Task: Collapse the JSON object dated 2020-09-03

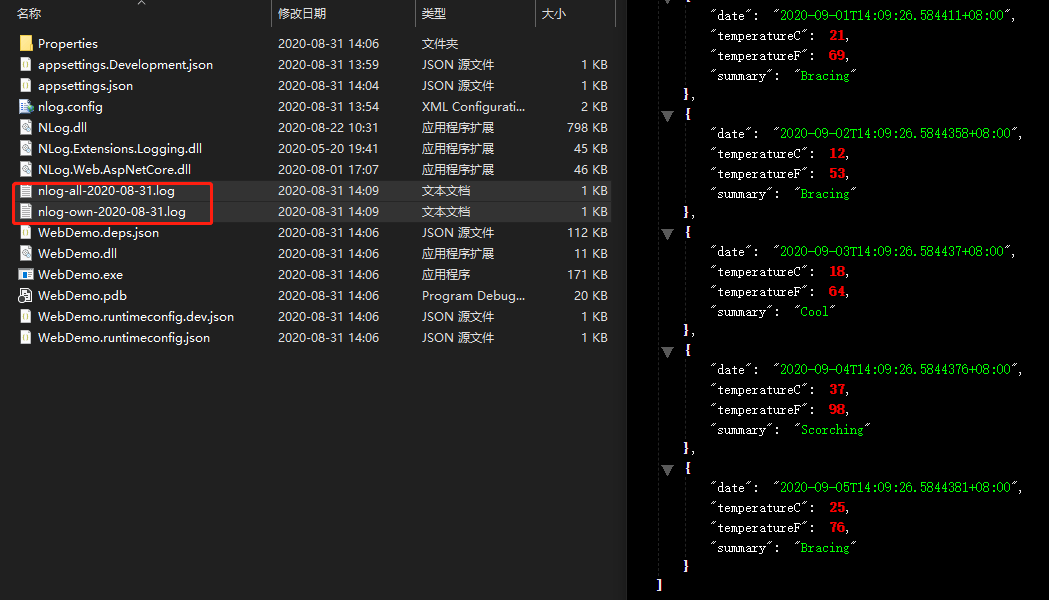Action: (667, 234)
